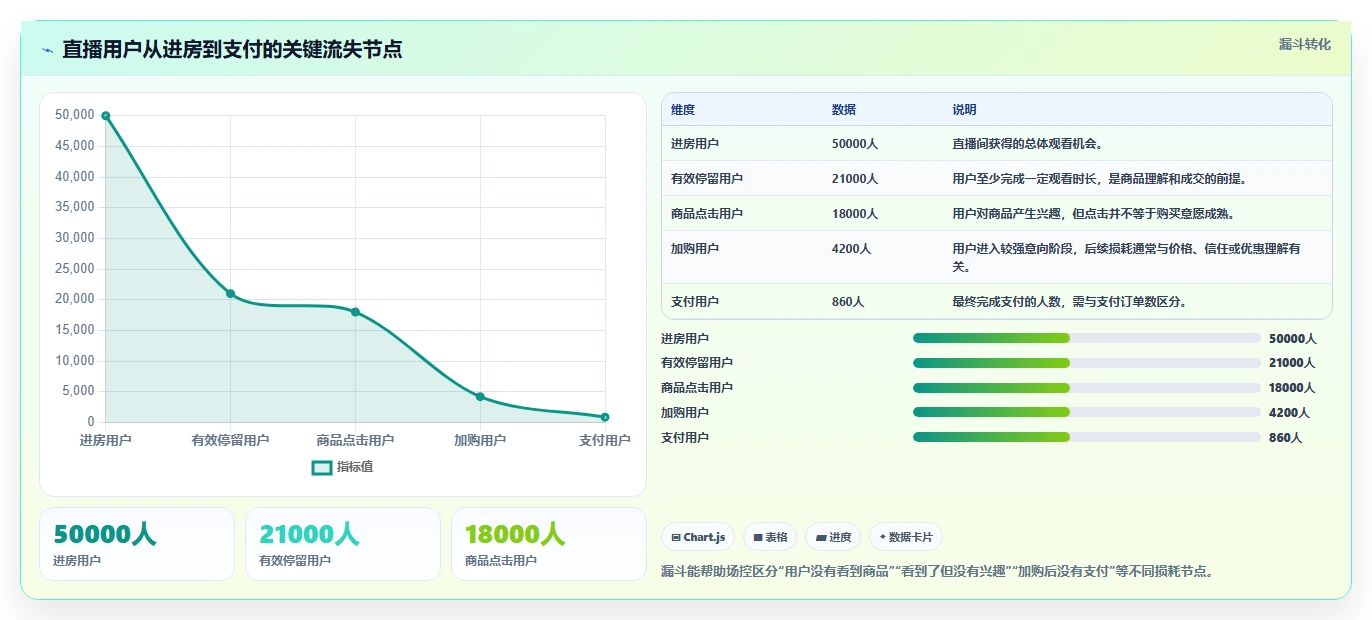Click the 4200人 cell in the table
Screen dimensions: 1372x620
(x=851, y=249)
